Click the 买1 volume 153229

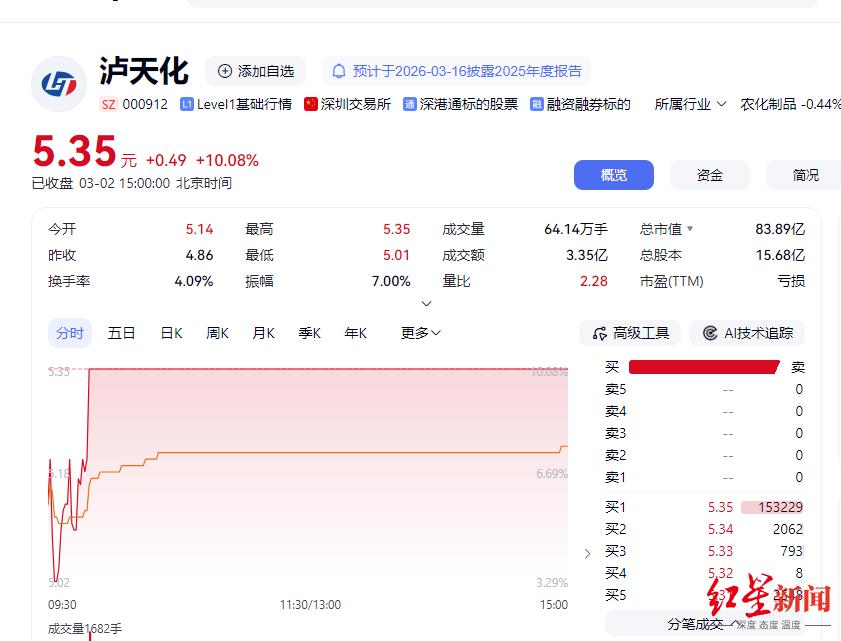pos(780,507)
